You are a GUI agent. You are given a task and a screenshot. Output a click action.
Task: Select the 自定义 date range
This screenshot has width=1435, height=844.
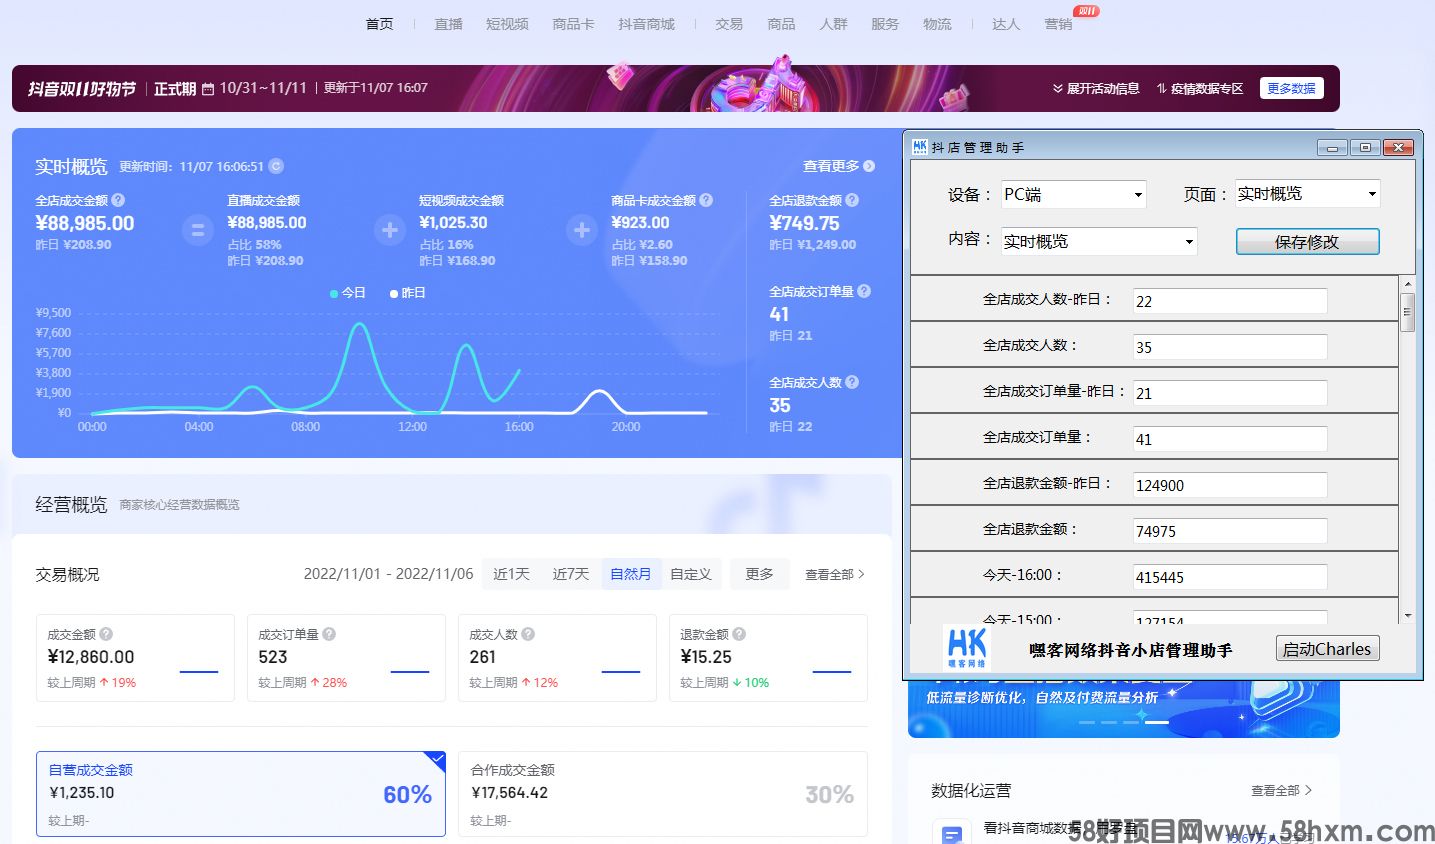click(691, 574)
